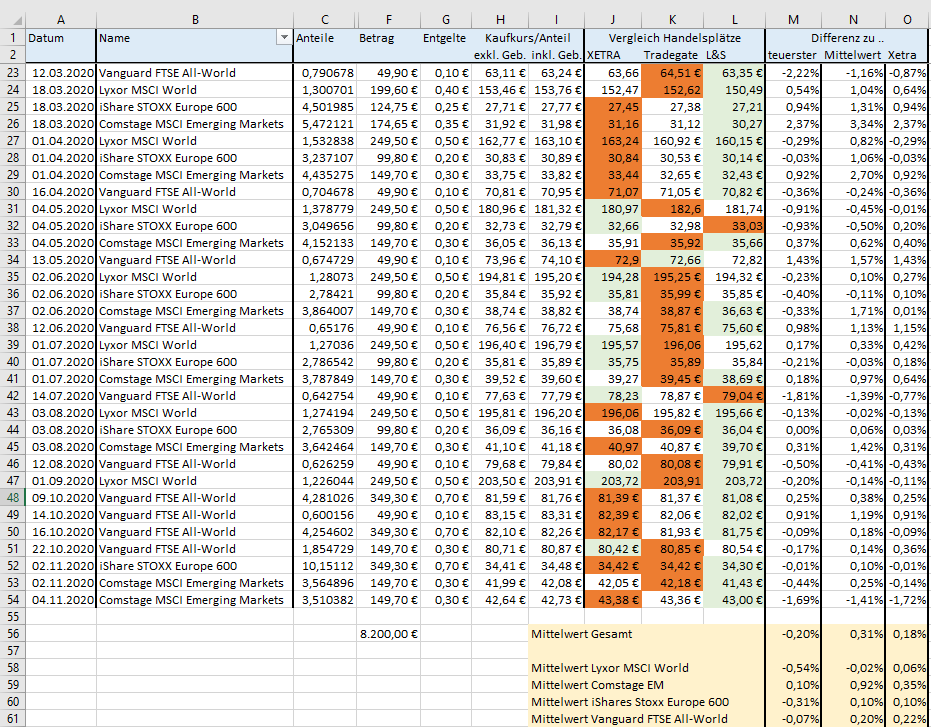The image size is (931, 727).
Task: Click the orange-highlighted 64,51 € Tradegate cell
Action: (673, 73)
